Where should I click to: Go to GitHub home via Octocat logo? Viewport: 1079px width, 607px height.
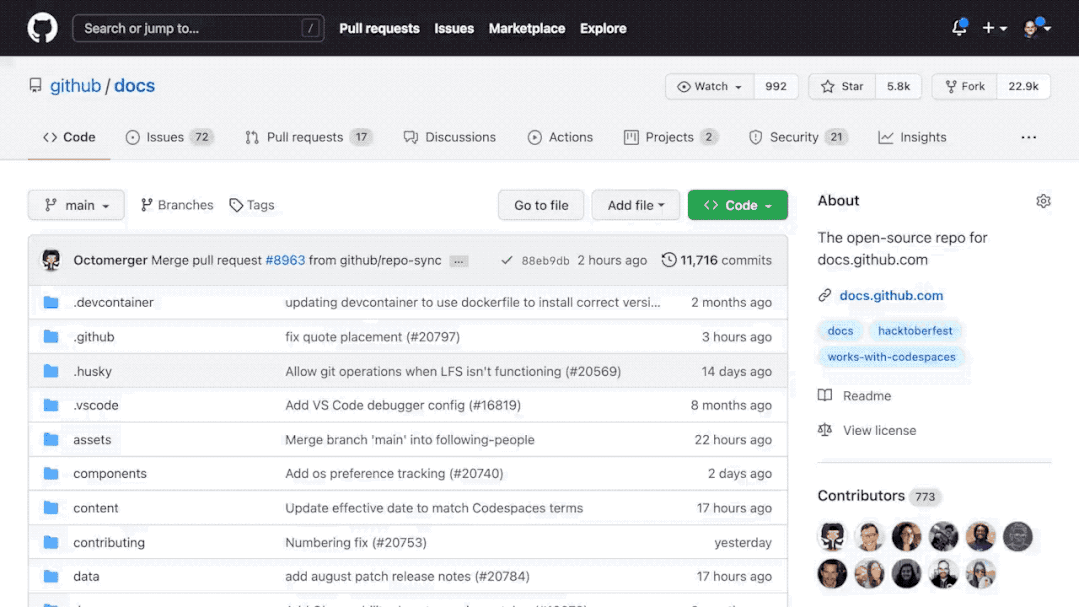pos(42,28)
